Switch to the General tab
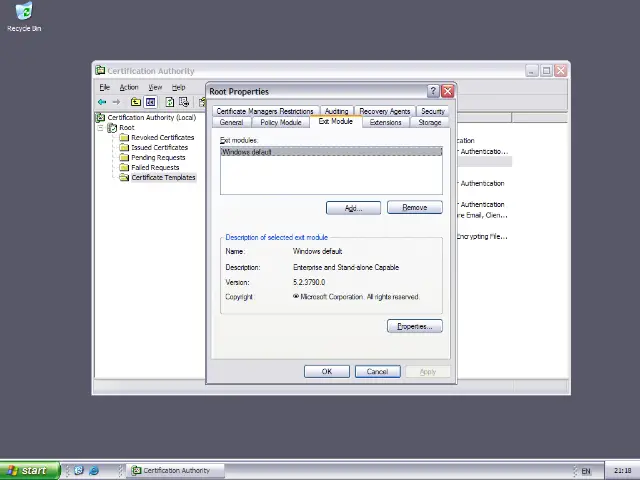Viewport: 640px width, 480px height. point(231,122)
